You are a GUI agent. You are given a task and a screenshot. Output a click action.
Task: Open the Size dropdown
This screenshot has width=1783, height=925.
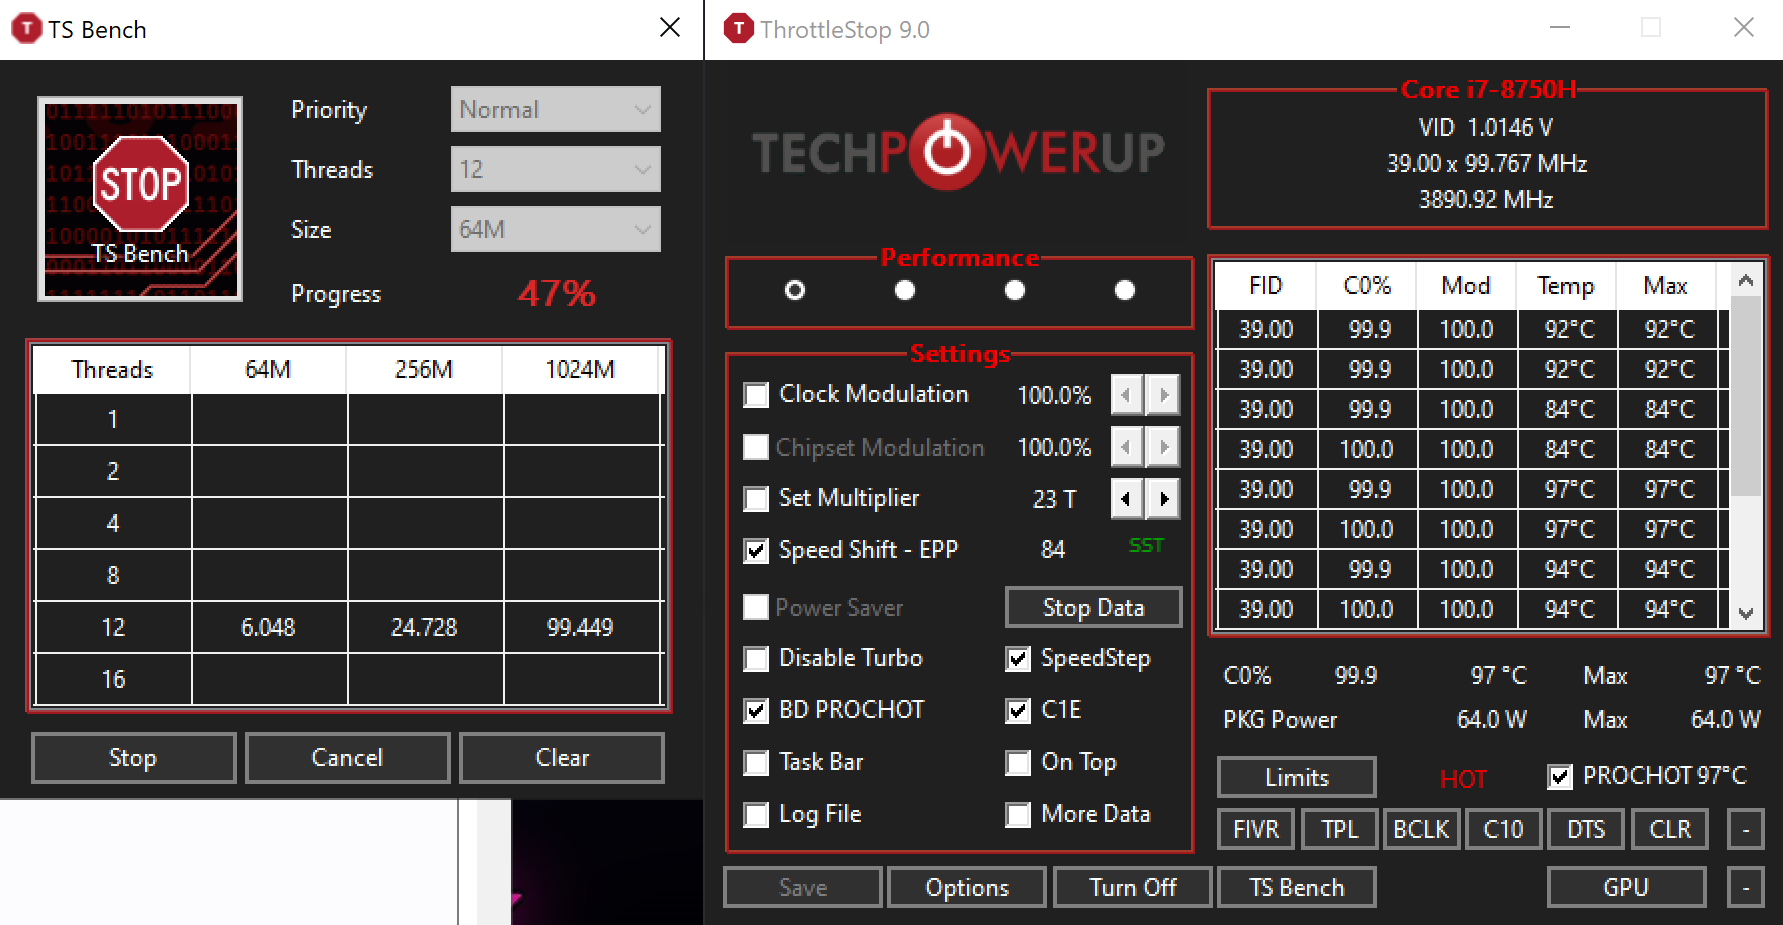[x=556, y=229]
